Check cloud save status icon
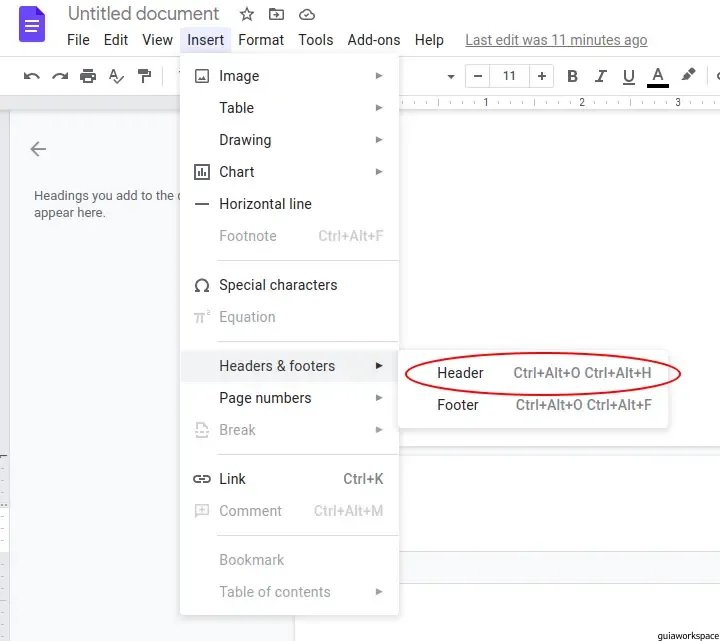720x641 pixels. tap(307, 15)
